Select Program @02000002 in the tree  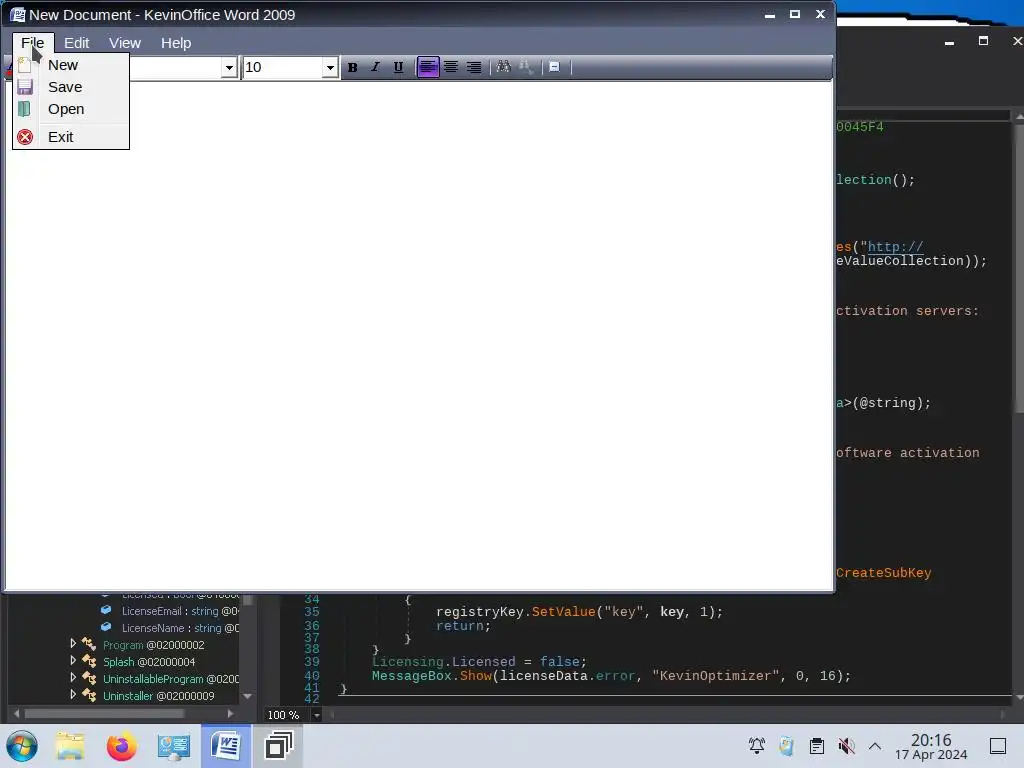pyautogui.click(x=153, y=645)
